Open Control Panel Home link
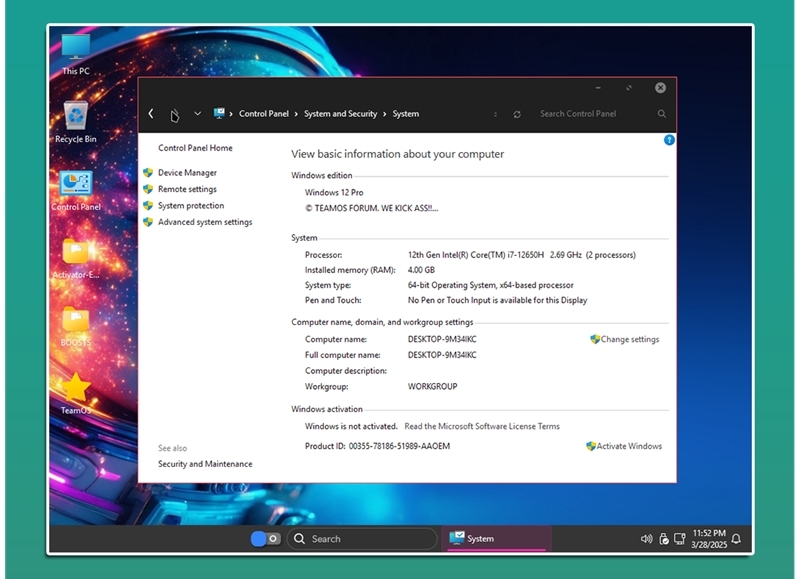This screenshot has width=800, height=579. pyautogui.click(x=195, y=148)
